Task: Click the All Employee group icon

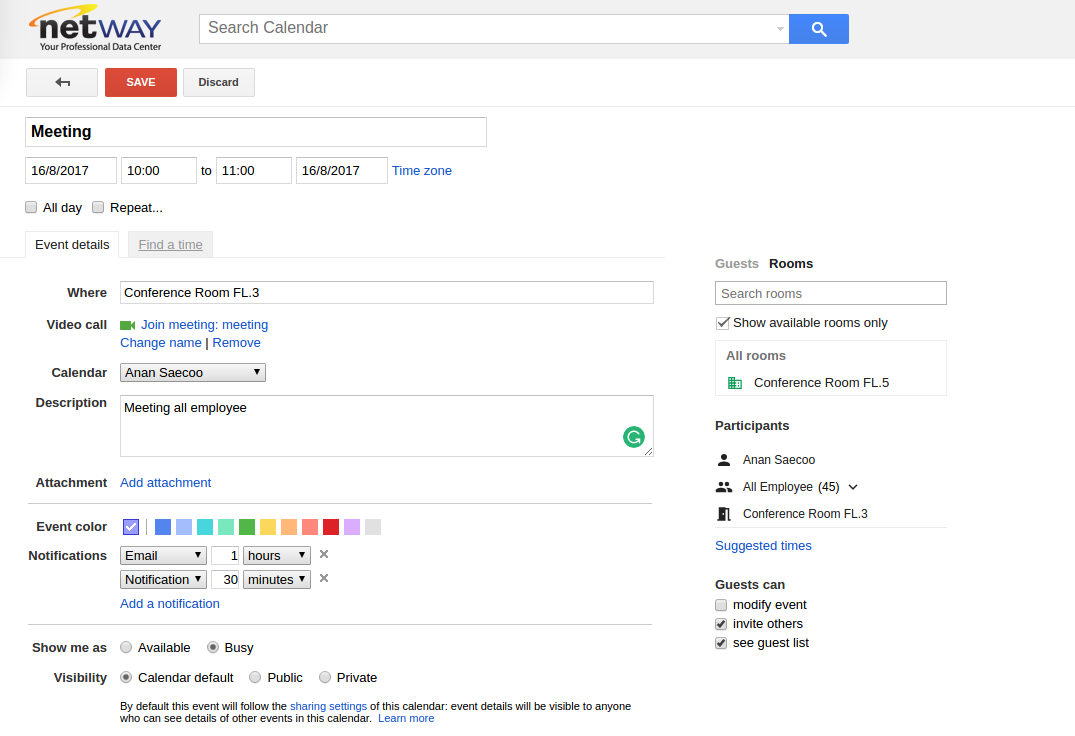Action: tap(724, 487)
